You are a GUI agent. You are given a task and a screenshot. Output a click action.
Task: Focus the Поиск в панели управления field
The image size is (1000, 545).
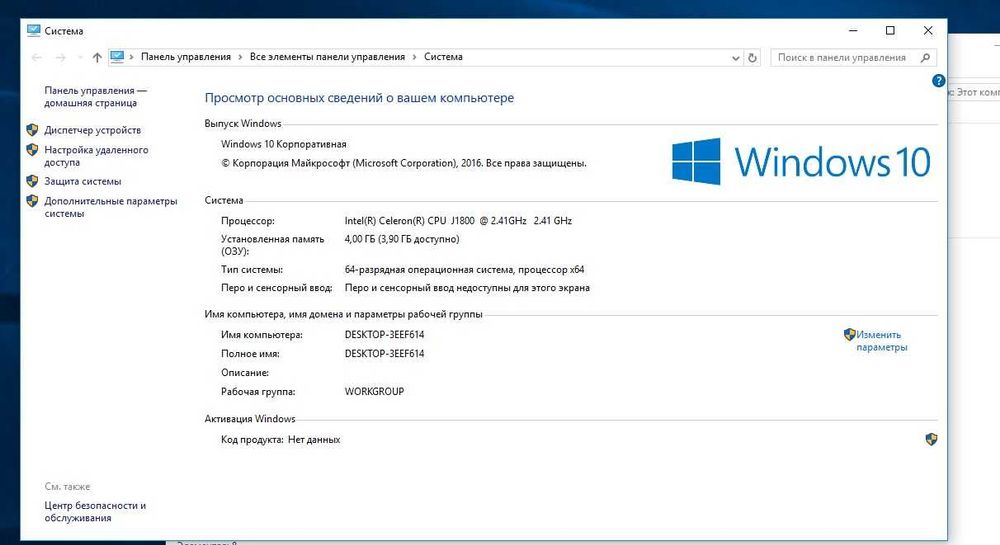[x=853, y=57]
